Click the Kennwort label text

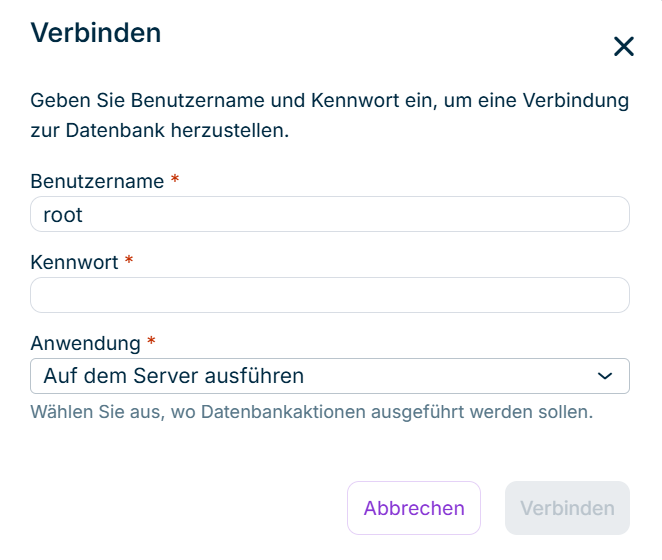pos(74,262)
